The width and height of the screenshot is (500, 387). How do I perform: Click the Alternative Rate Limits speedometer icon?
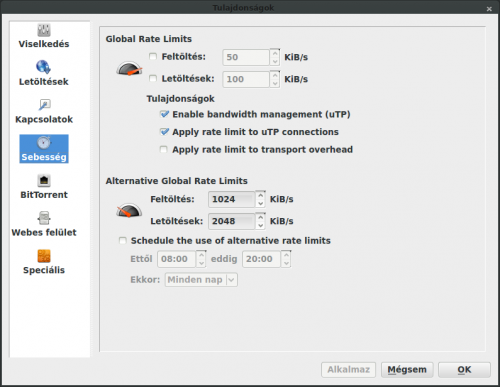[x=129, y=210]
